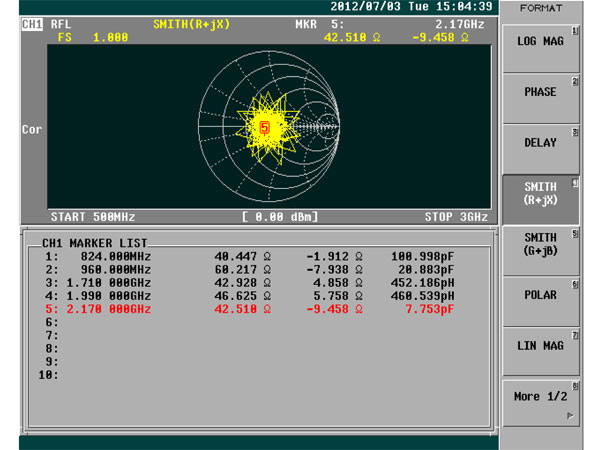The image size is (600, 450).
Task: Click the Cor correction status indicator
Action: [x=32, y=130]
